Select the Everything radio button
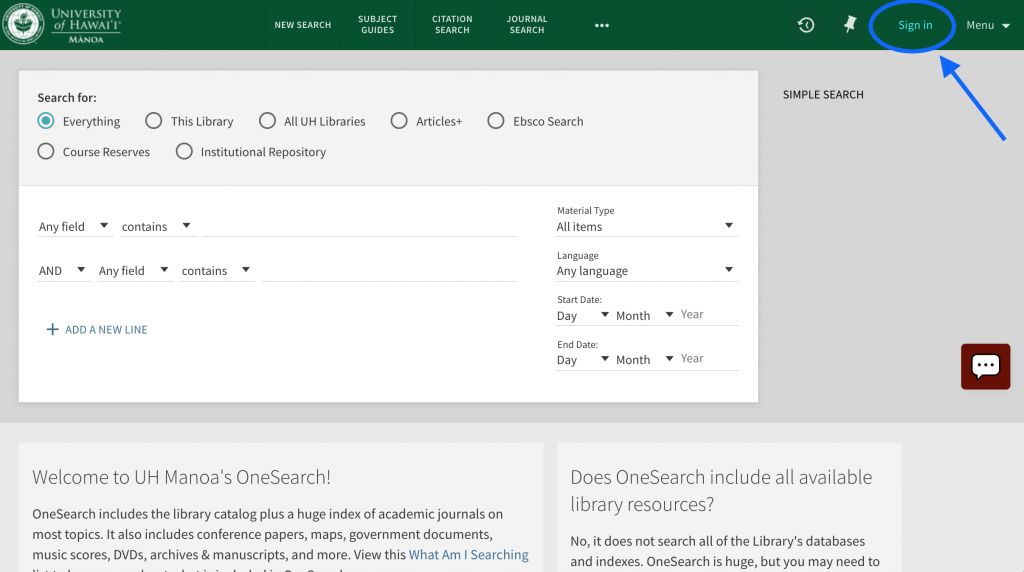The image size is (1024, 572). click(x=46, y=121)
